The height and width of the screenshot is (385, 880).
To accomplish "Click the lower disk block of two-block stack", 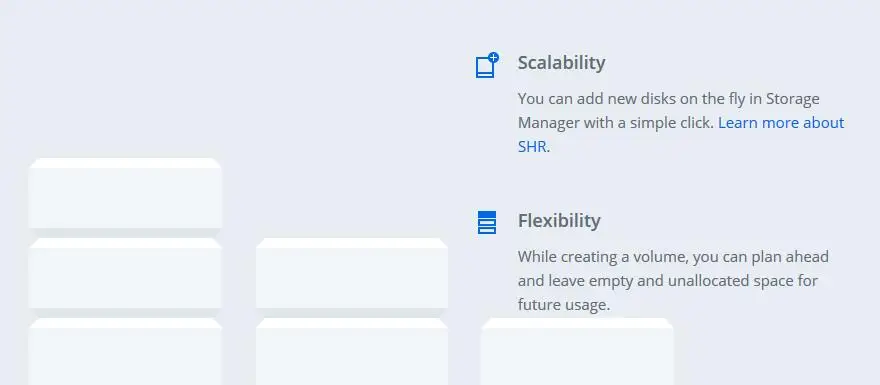I will (352, 352).
